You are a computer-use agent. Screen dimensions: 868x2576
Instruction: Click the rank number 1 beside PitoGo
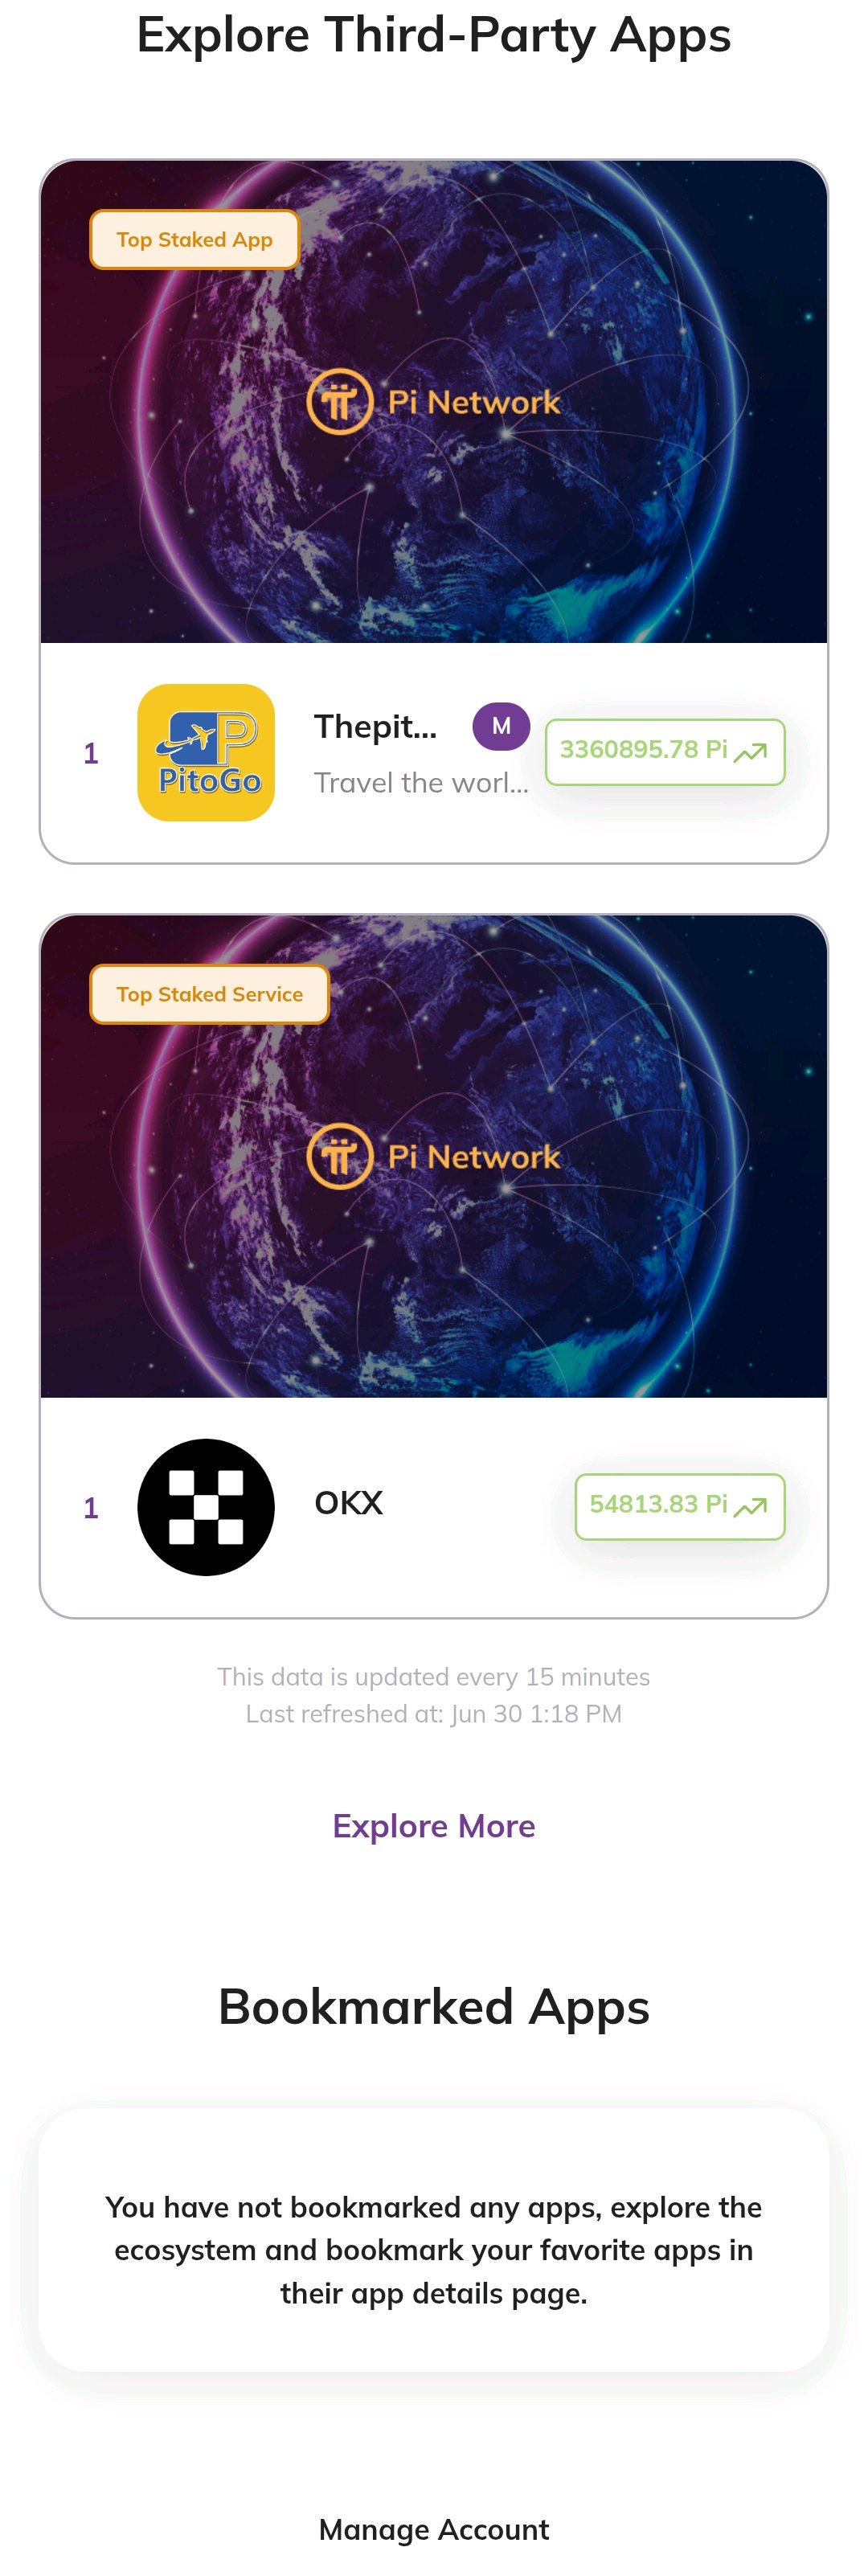click(x=91, y=753)
